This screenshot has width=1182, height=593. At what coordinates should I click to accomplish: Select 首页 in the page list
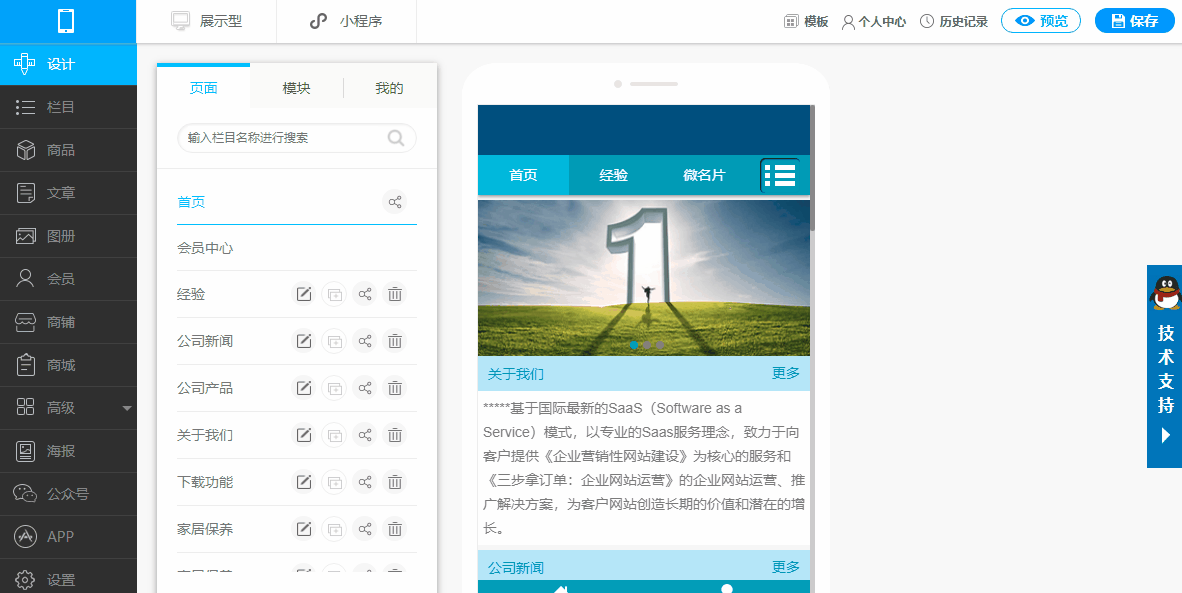tap(191, 202)
